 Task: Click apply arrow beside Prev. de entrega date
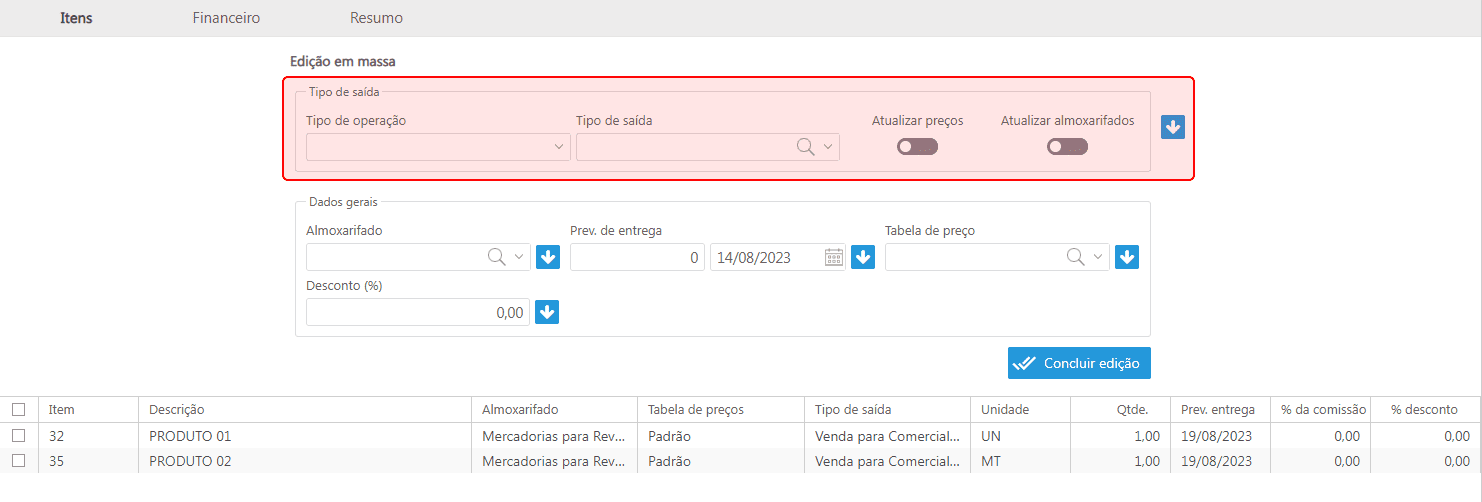[x=863, y=257]
